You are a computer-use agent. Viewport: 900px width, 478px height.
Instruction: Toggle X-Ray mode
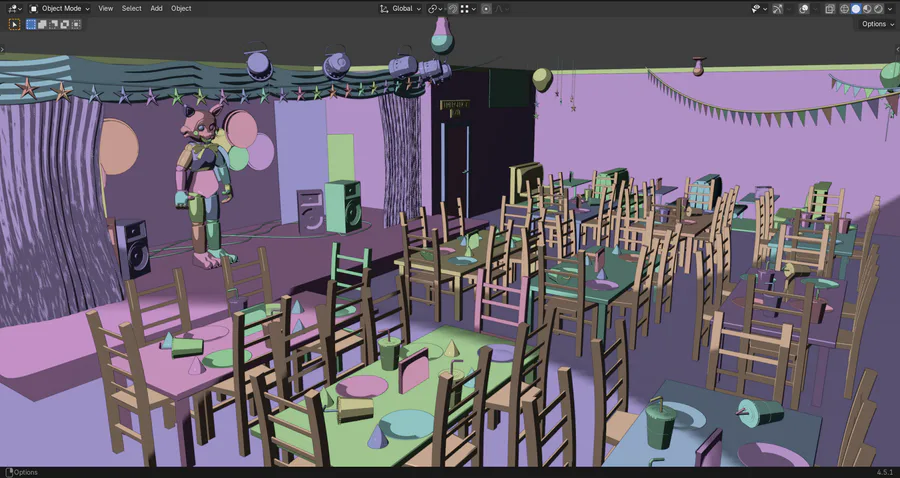click(x=830, y=9)
